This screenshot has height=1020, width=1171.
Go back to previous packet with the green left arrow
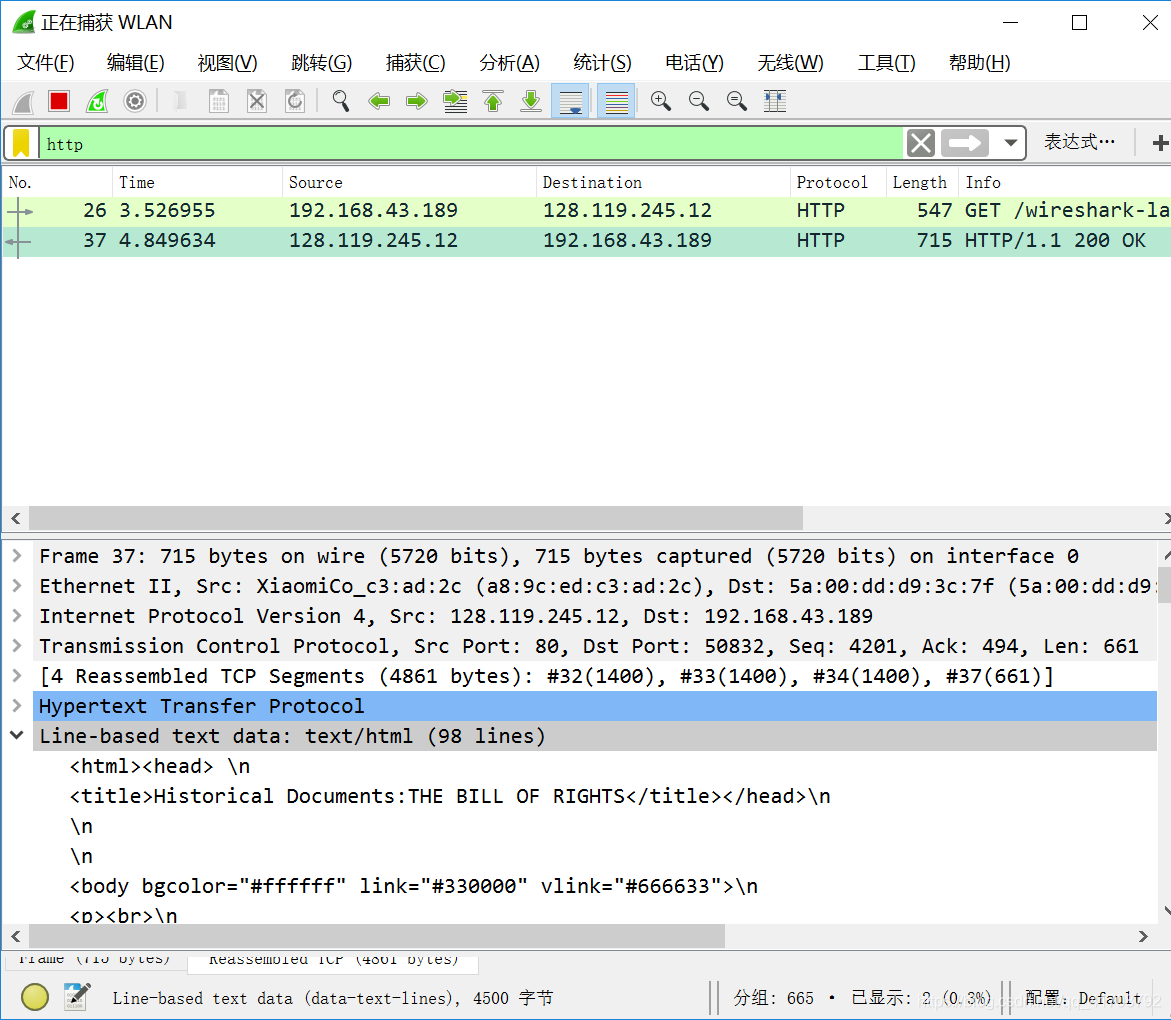click(x=379, y=101)
